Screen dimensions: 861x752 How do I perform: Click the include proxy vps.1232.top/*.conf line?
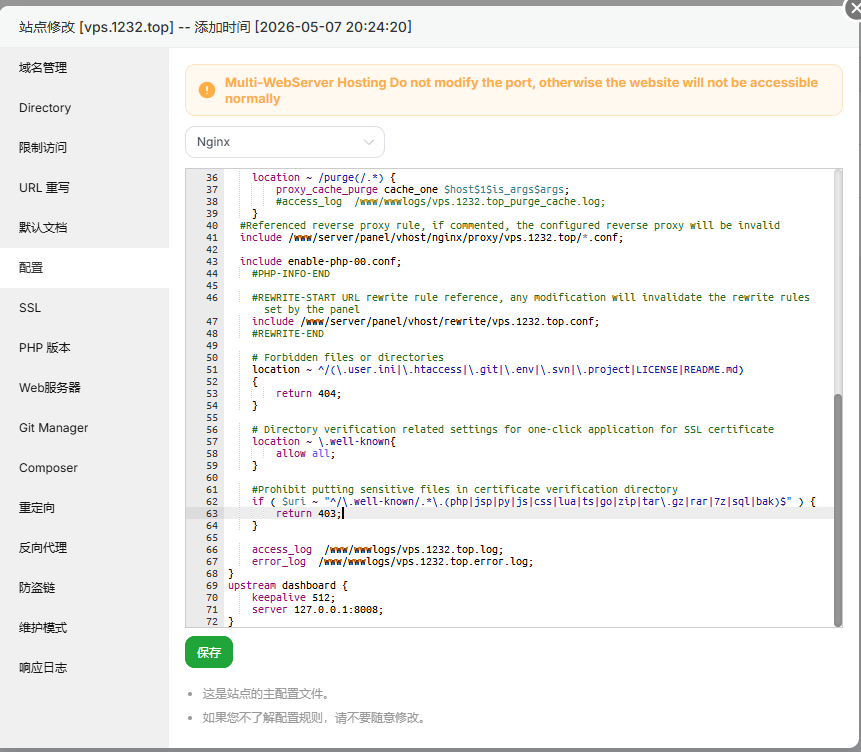click(432, 237)
